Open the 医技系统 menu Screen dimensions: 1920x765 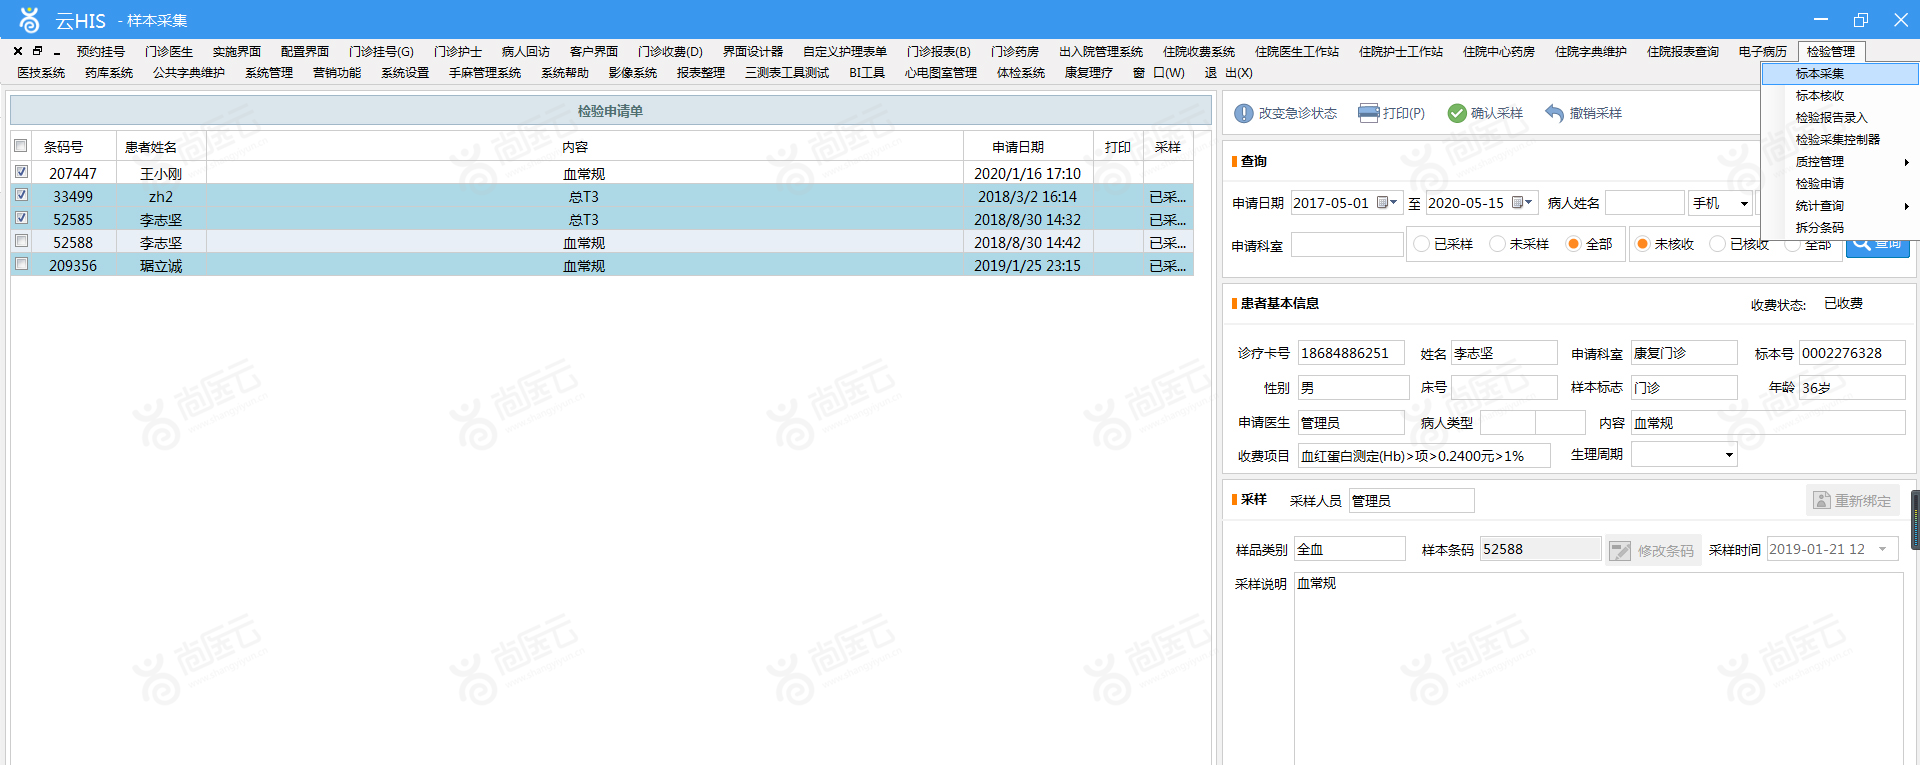pyautogui.click(x=41, y=73)
